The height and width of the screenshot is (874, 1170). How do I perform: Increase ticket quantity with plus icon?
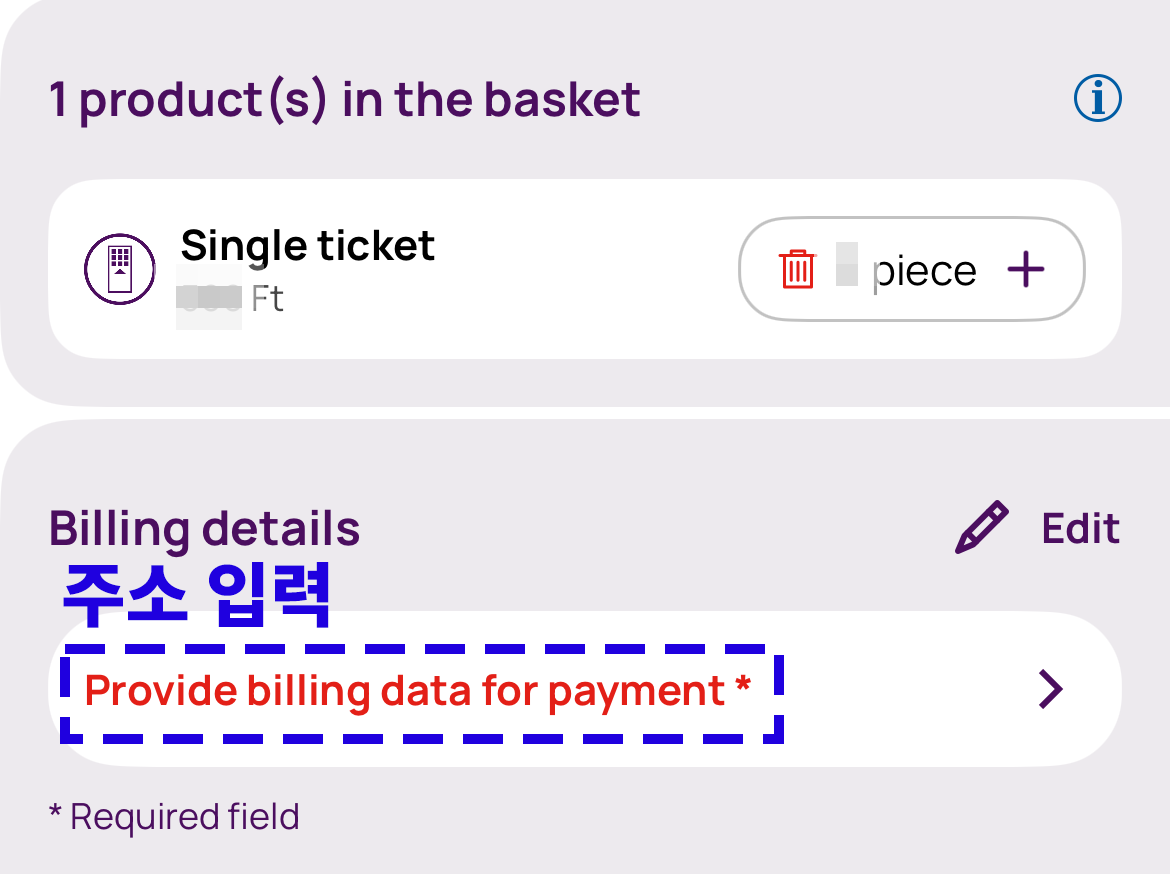pyautogui.click(x=1025, y=270)
